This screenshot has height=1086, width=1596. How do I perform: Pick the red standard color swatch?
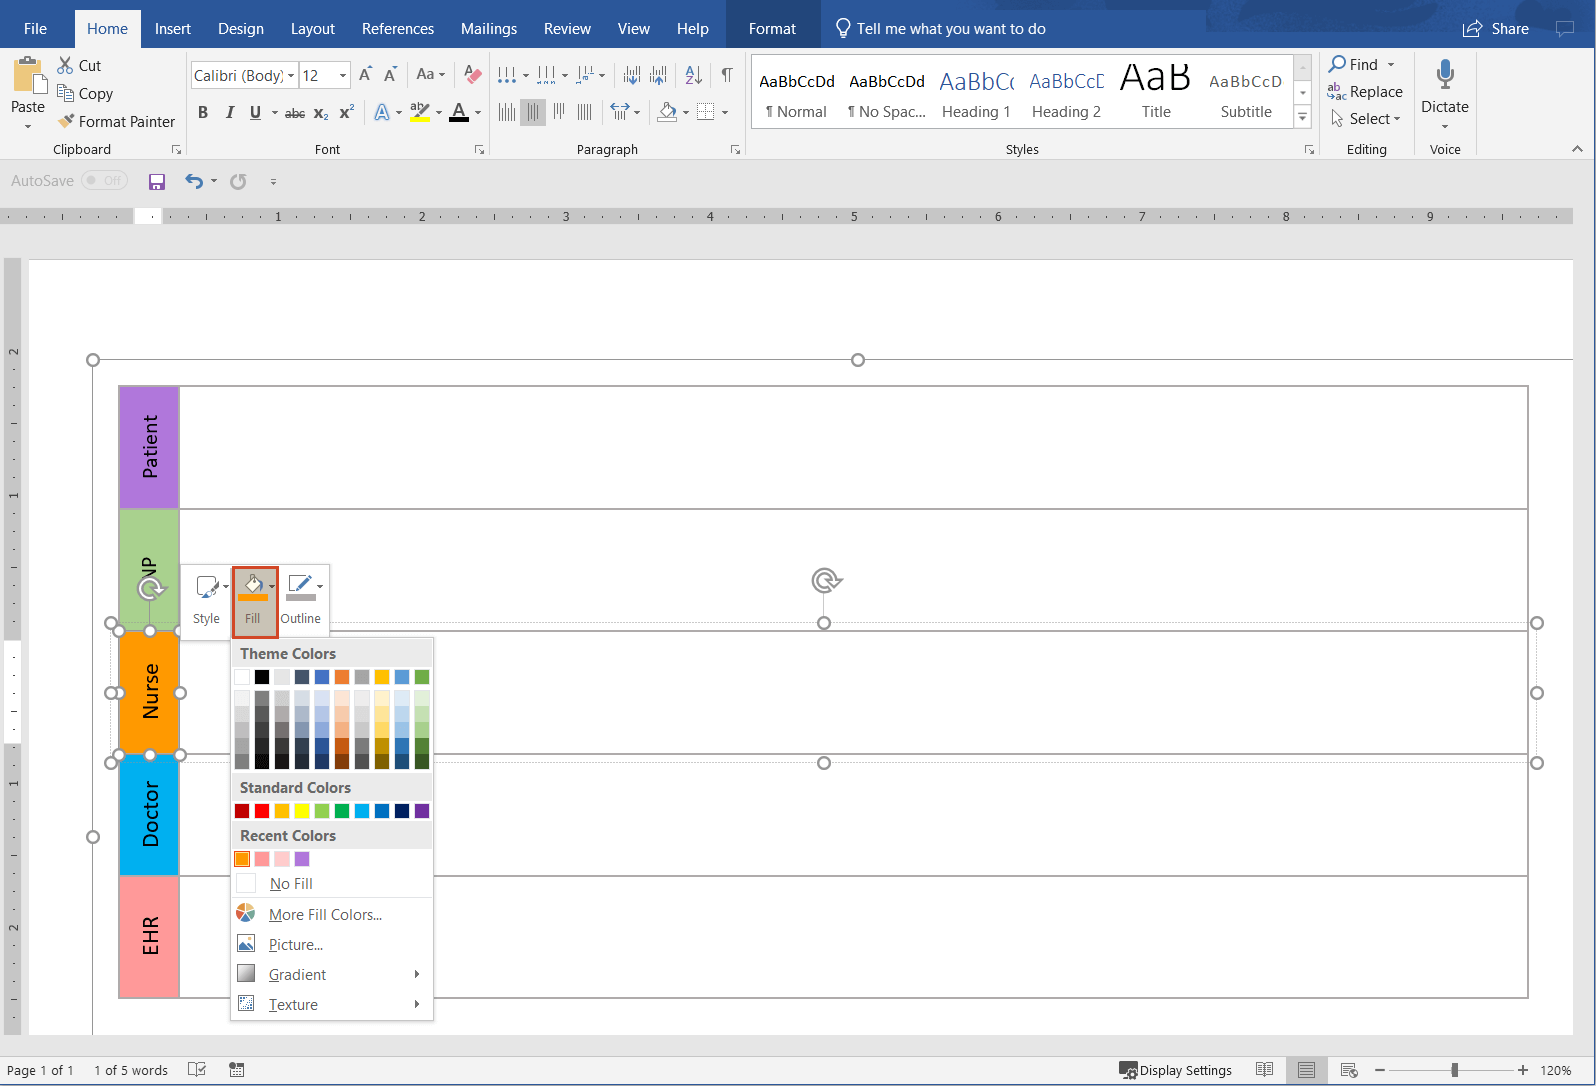[x=262, y=811]
